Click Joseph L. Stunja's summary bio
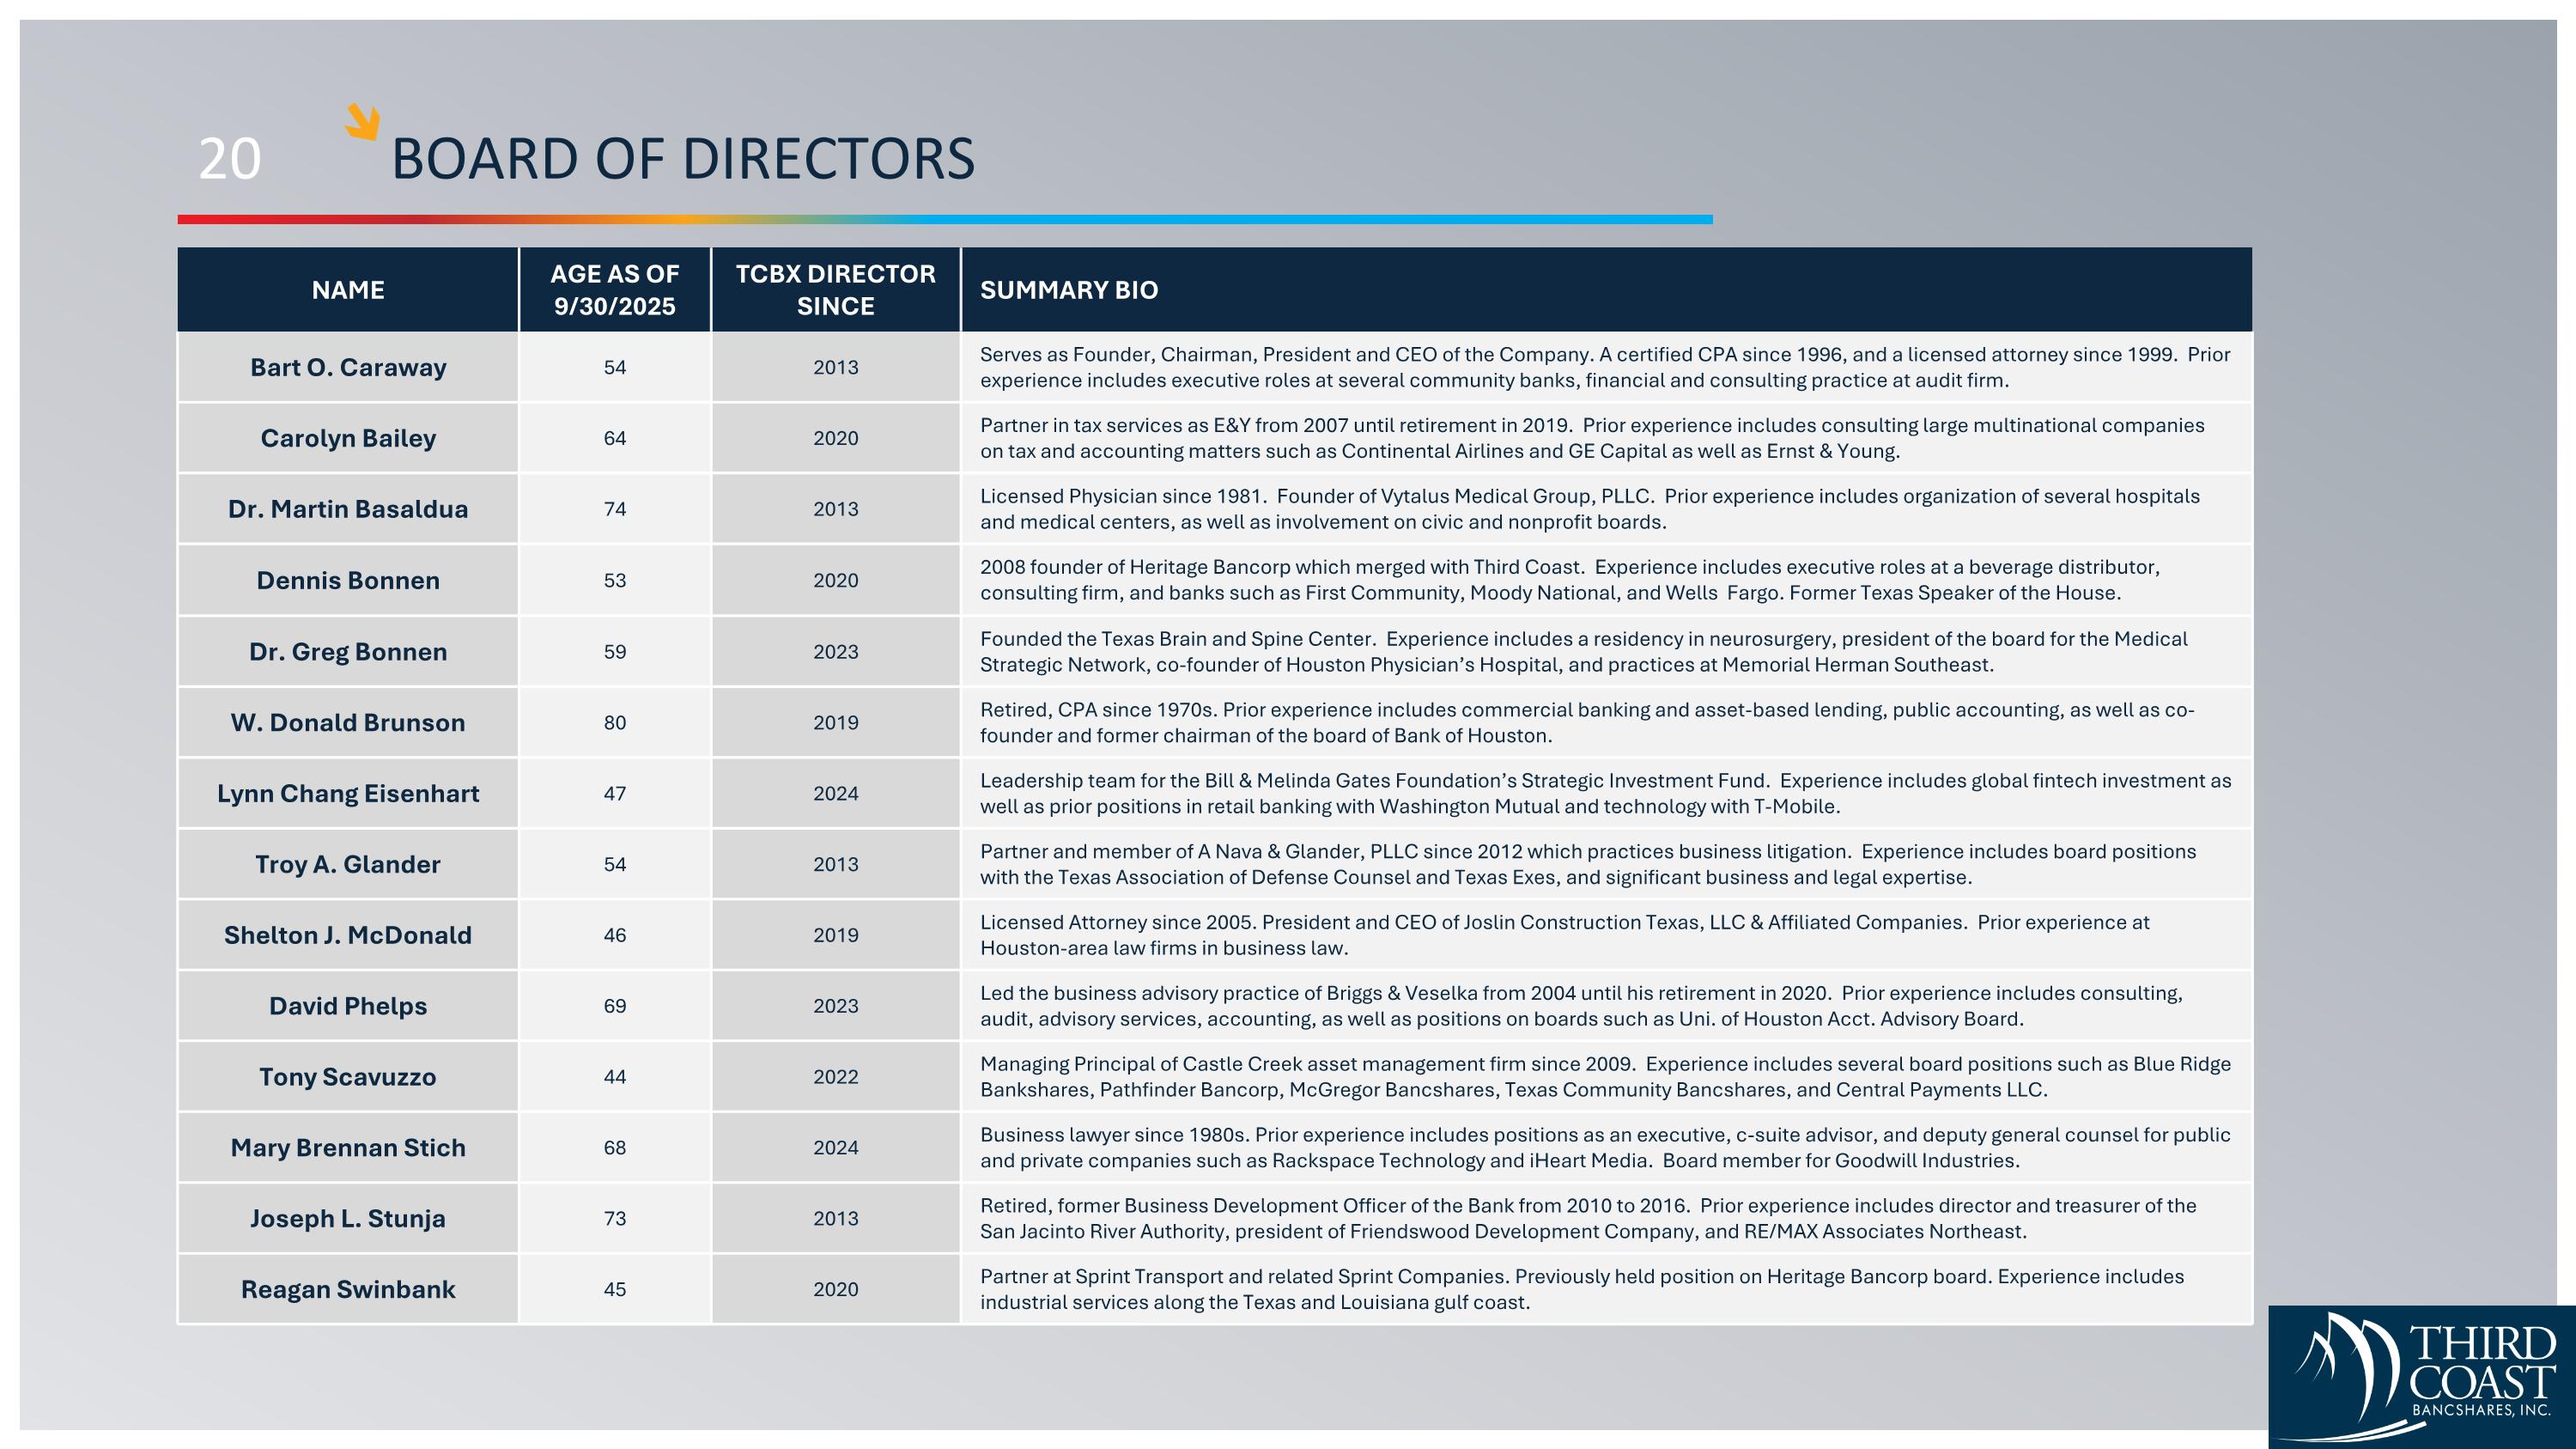Screen dimensions: 2576x1449 tap(1587, 1218)
